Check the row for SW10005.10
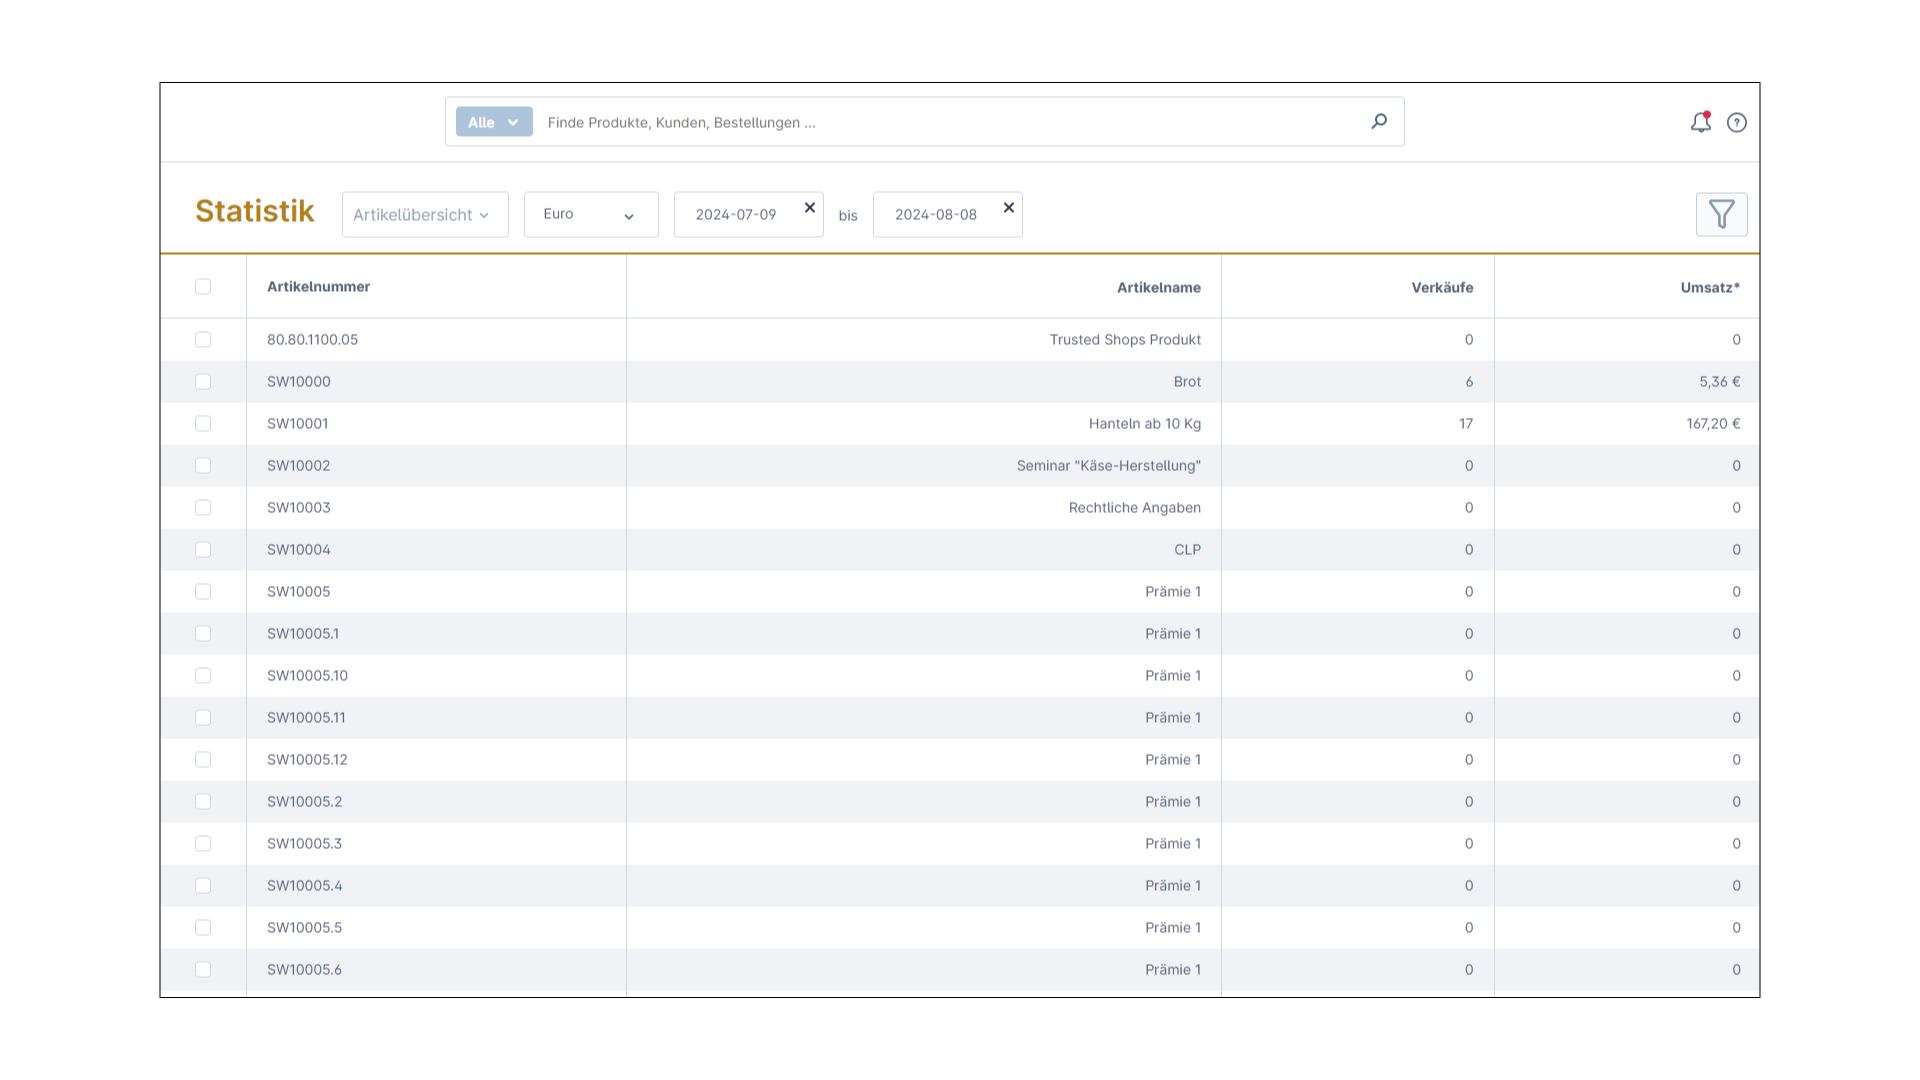1920x1080 pixels. point(203,676)
